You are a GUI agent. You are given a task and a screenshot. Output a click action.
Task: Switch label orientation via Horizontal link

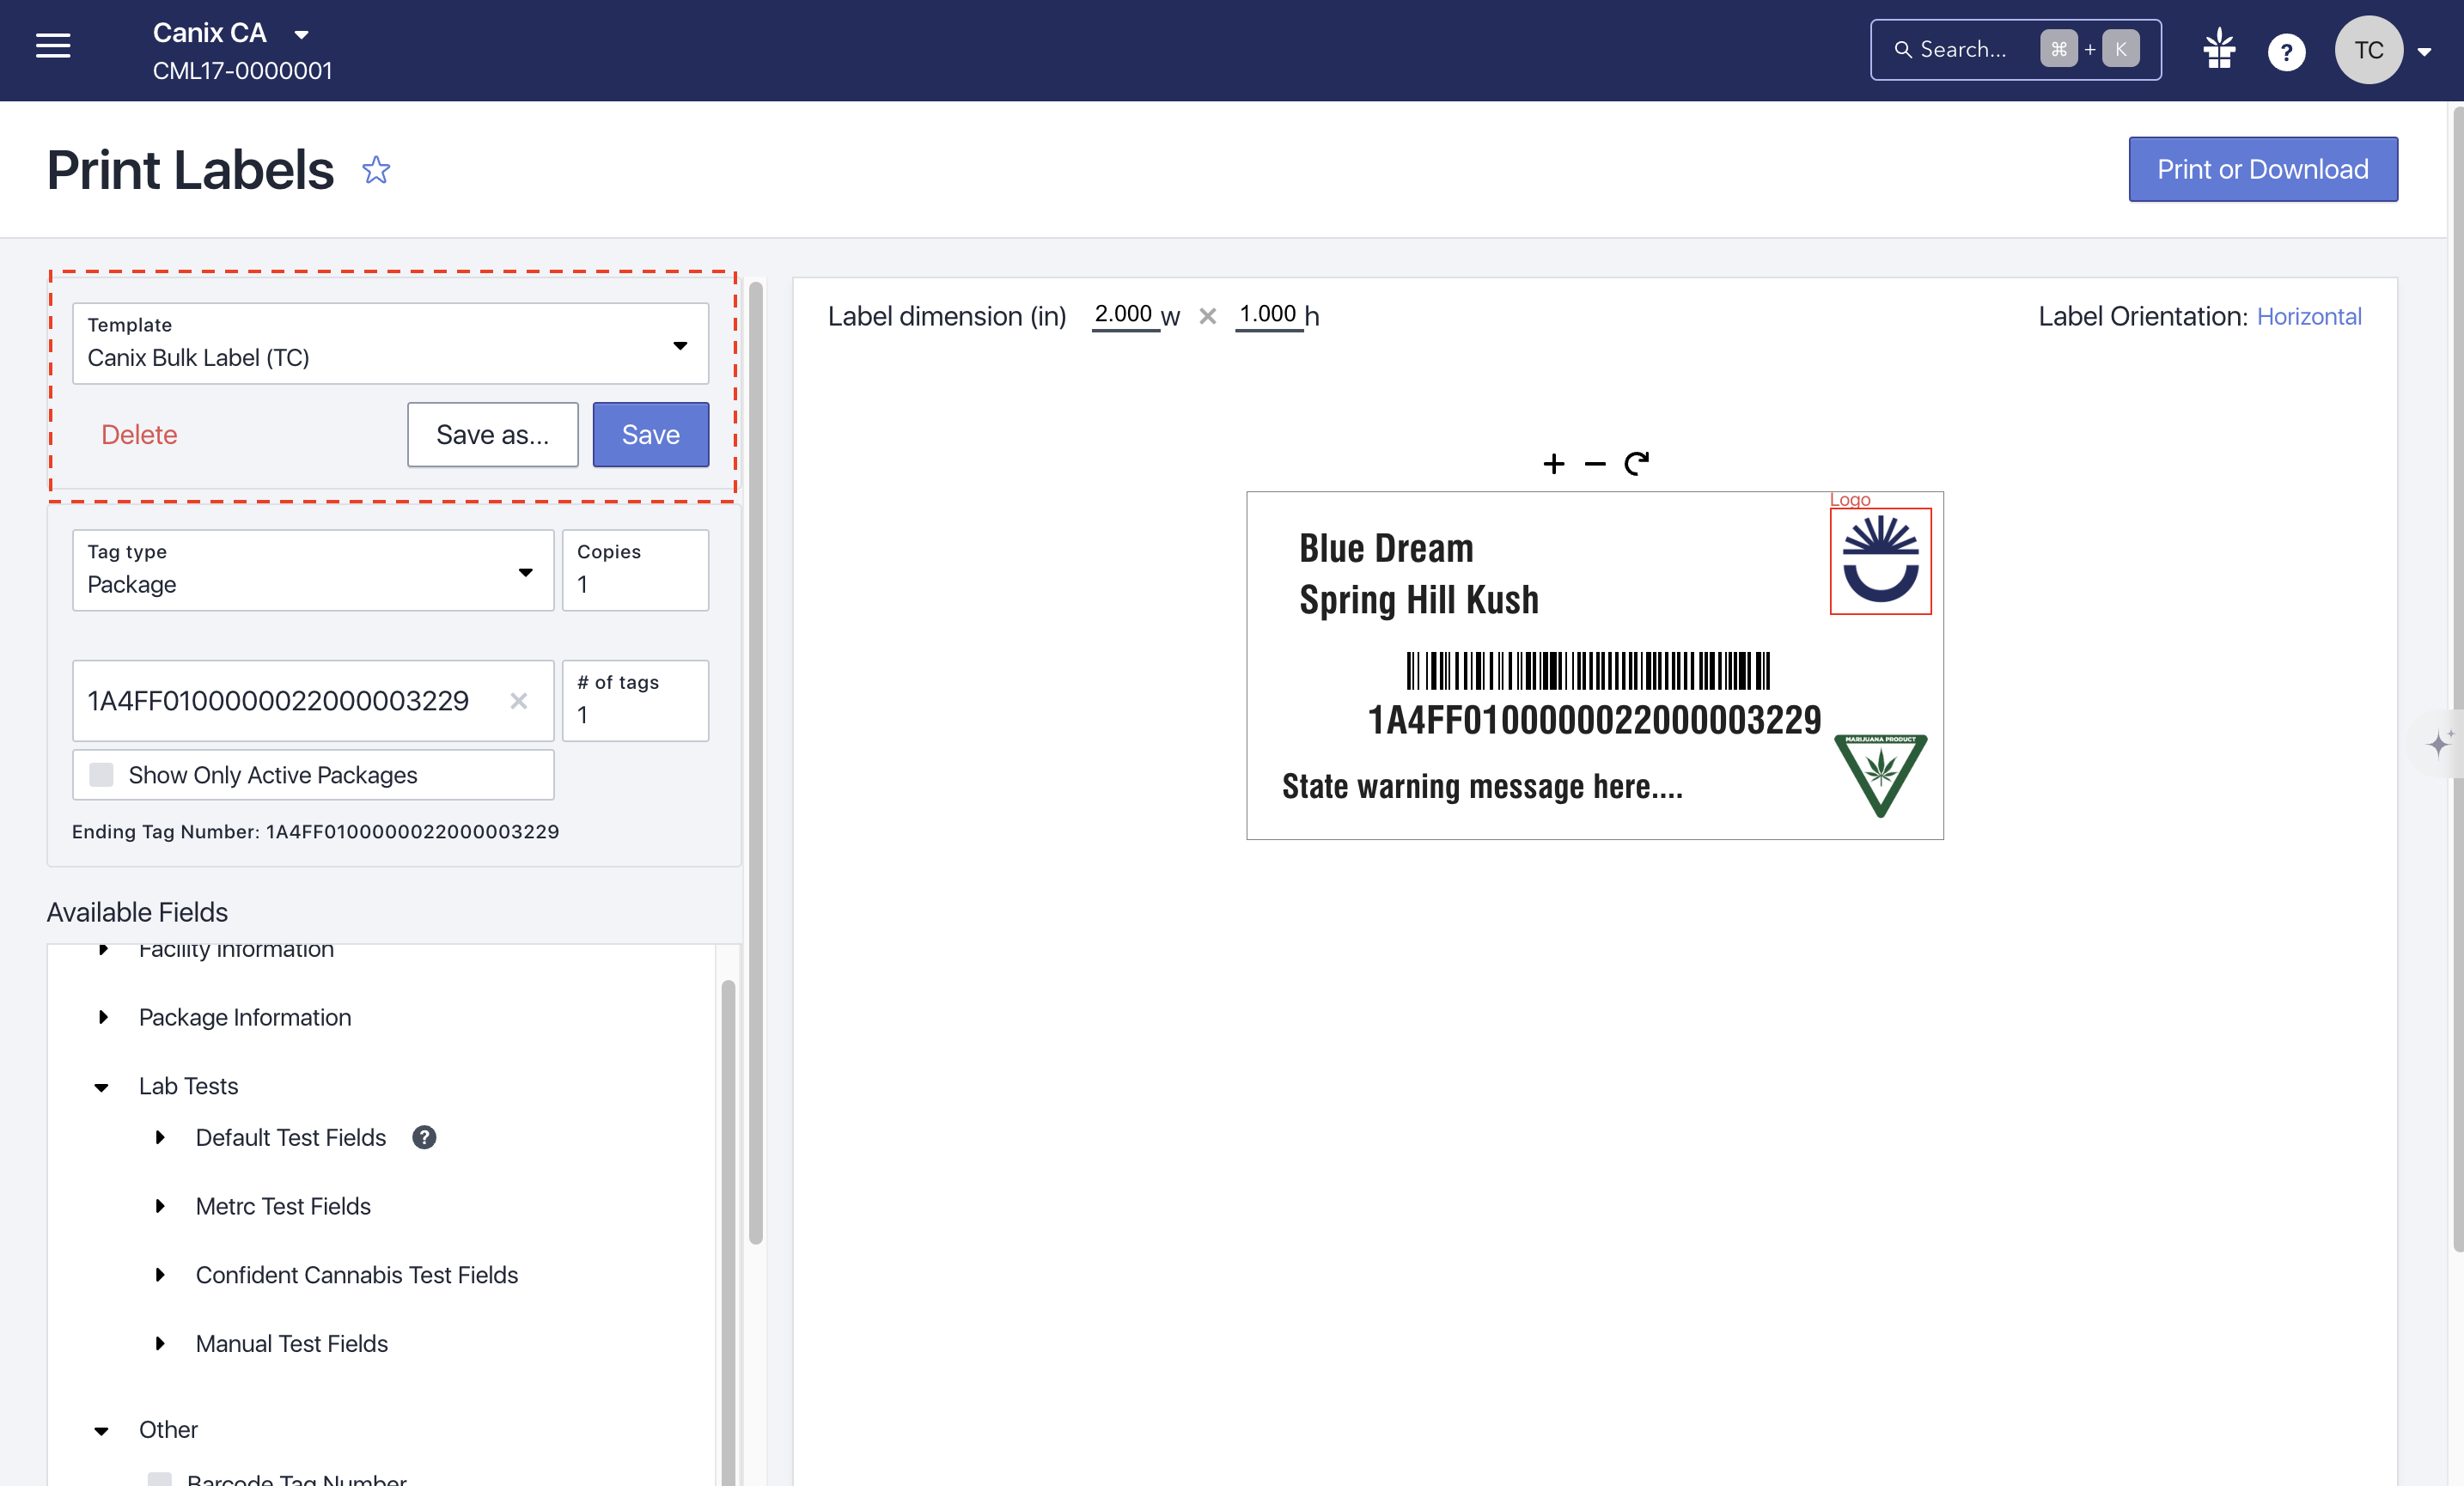pyautogui.click(x=2308, y=316)
